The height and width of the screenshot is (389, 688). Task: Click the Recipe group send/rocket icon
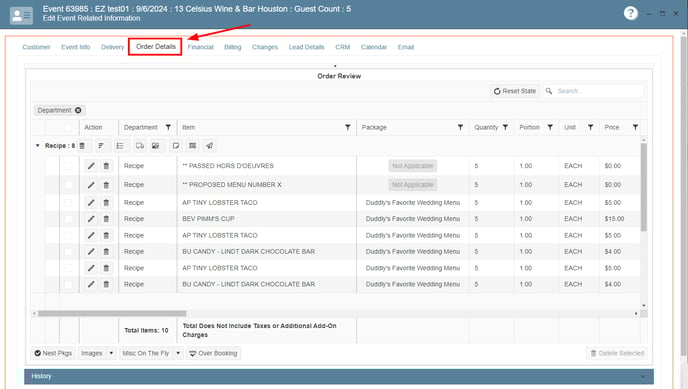pos(209,146)
